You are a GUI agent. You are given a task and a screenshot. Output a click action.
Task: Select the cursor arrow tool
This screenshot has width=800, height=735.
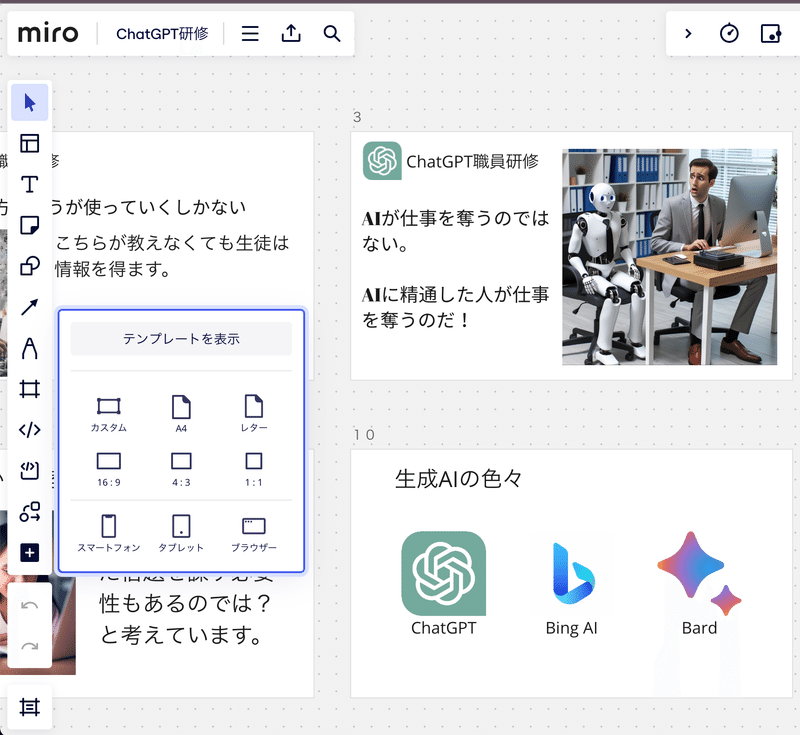30,103
